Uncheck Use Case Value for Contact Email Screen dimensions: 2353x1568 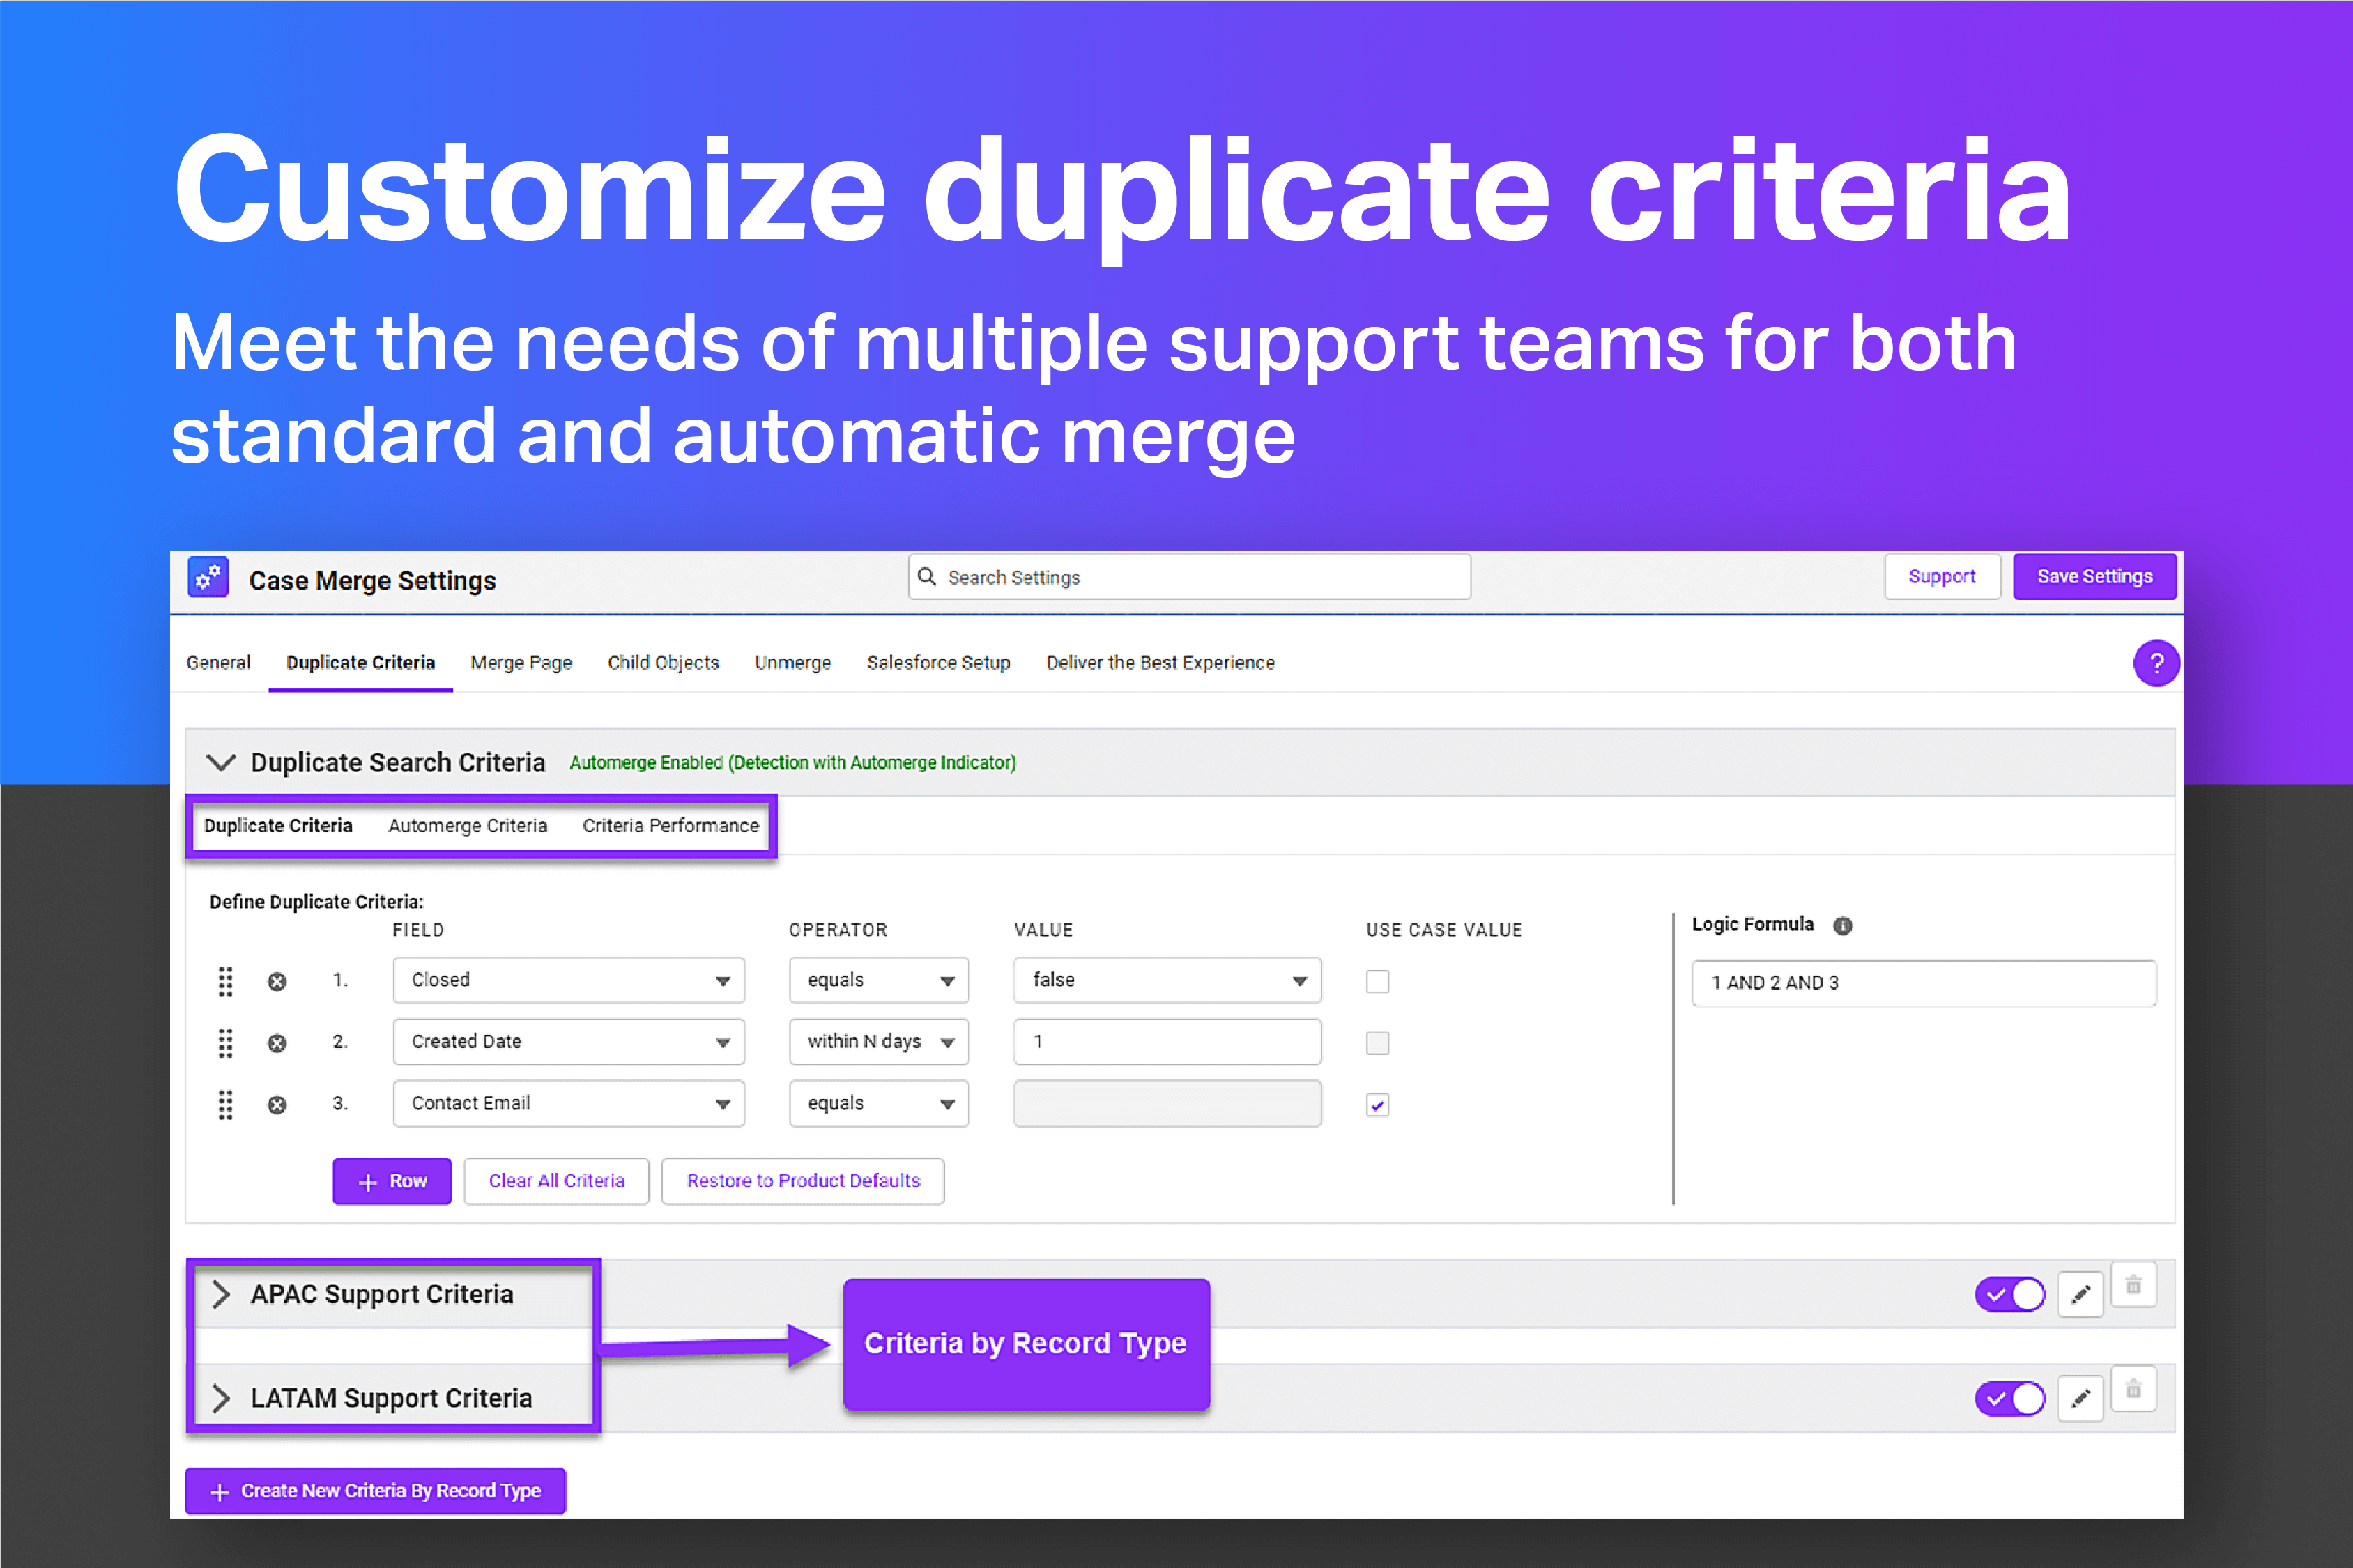click(x=1377, y=1104)
